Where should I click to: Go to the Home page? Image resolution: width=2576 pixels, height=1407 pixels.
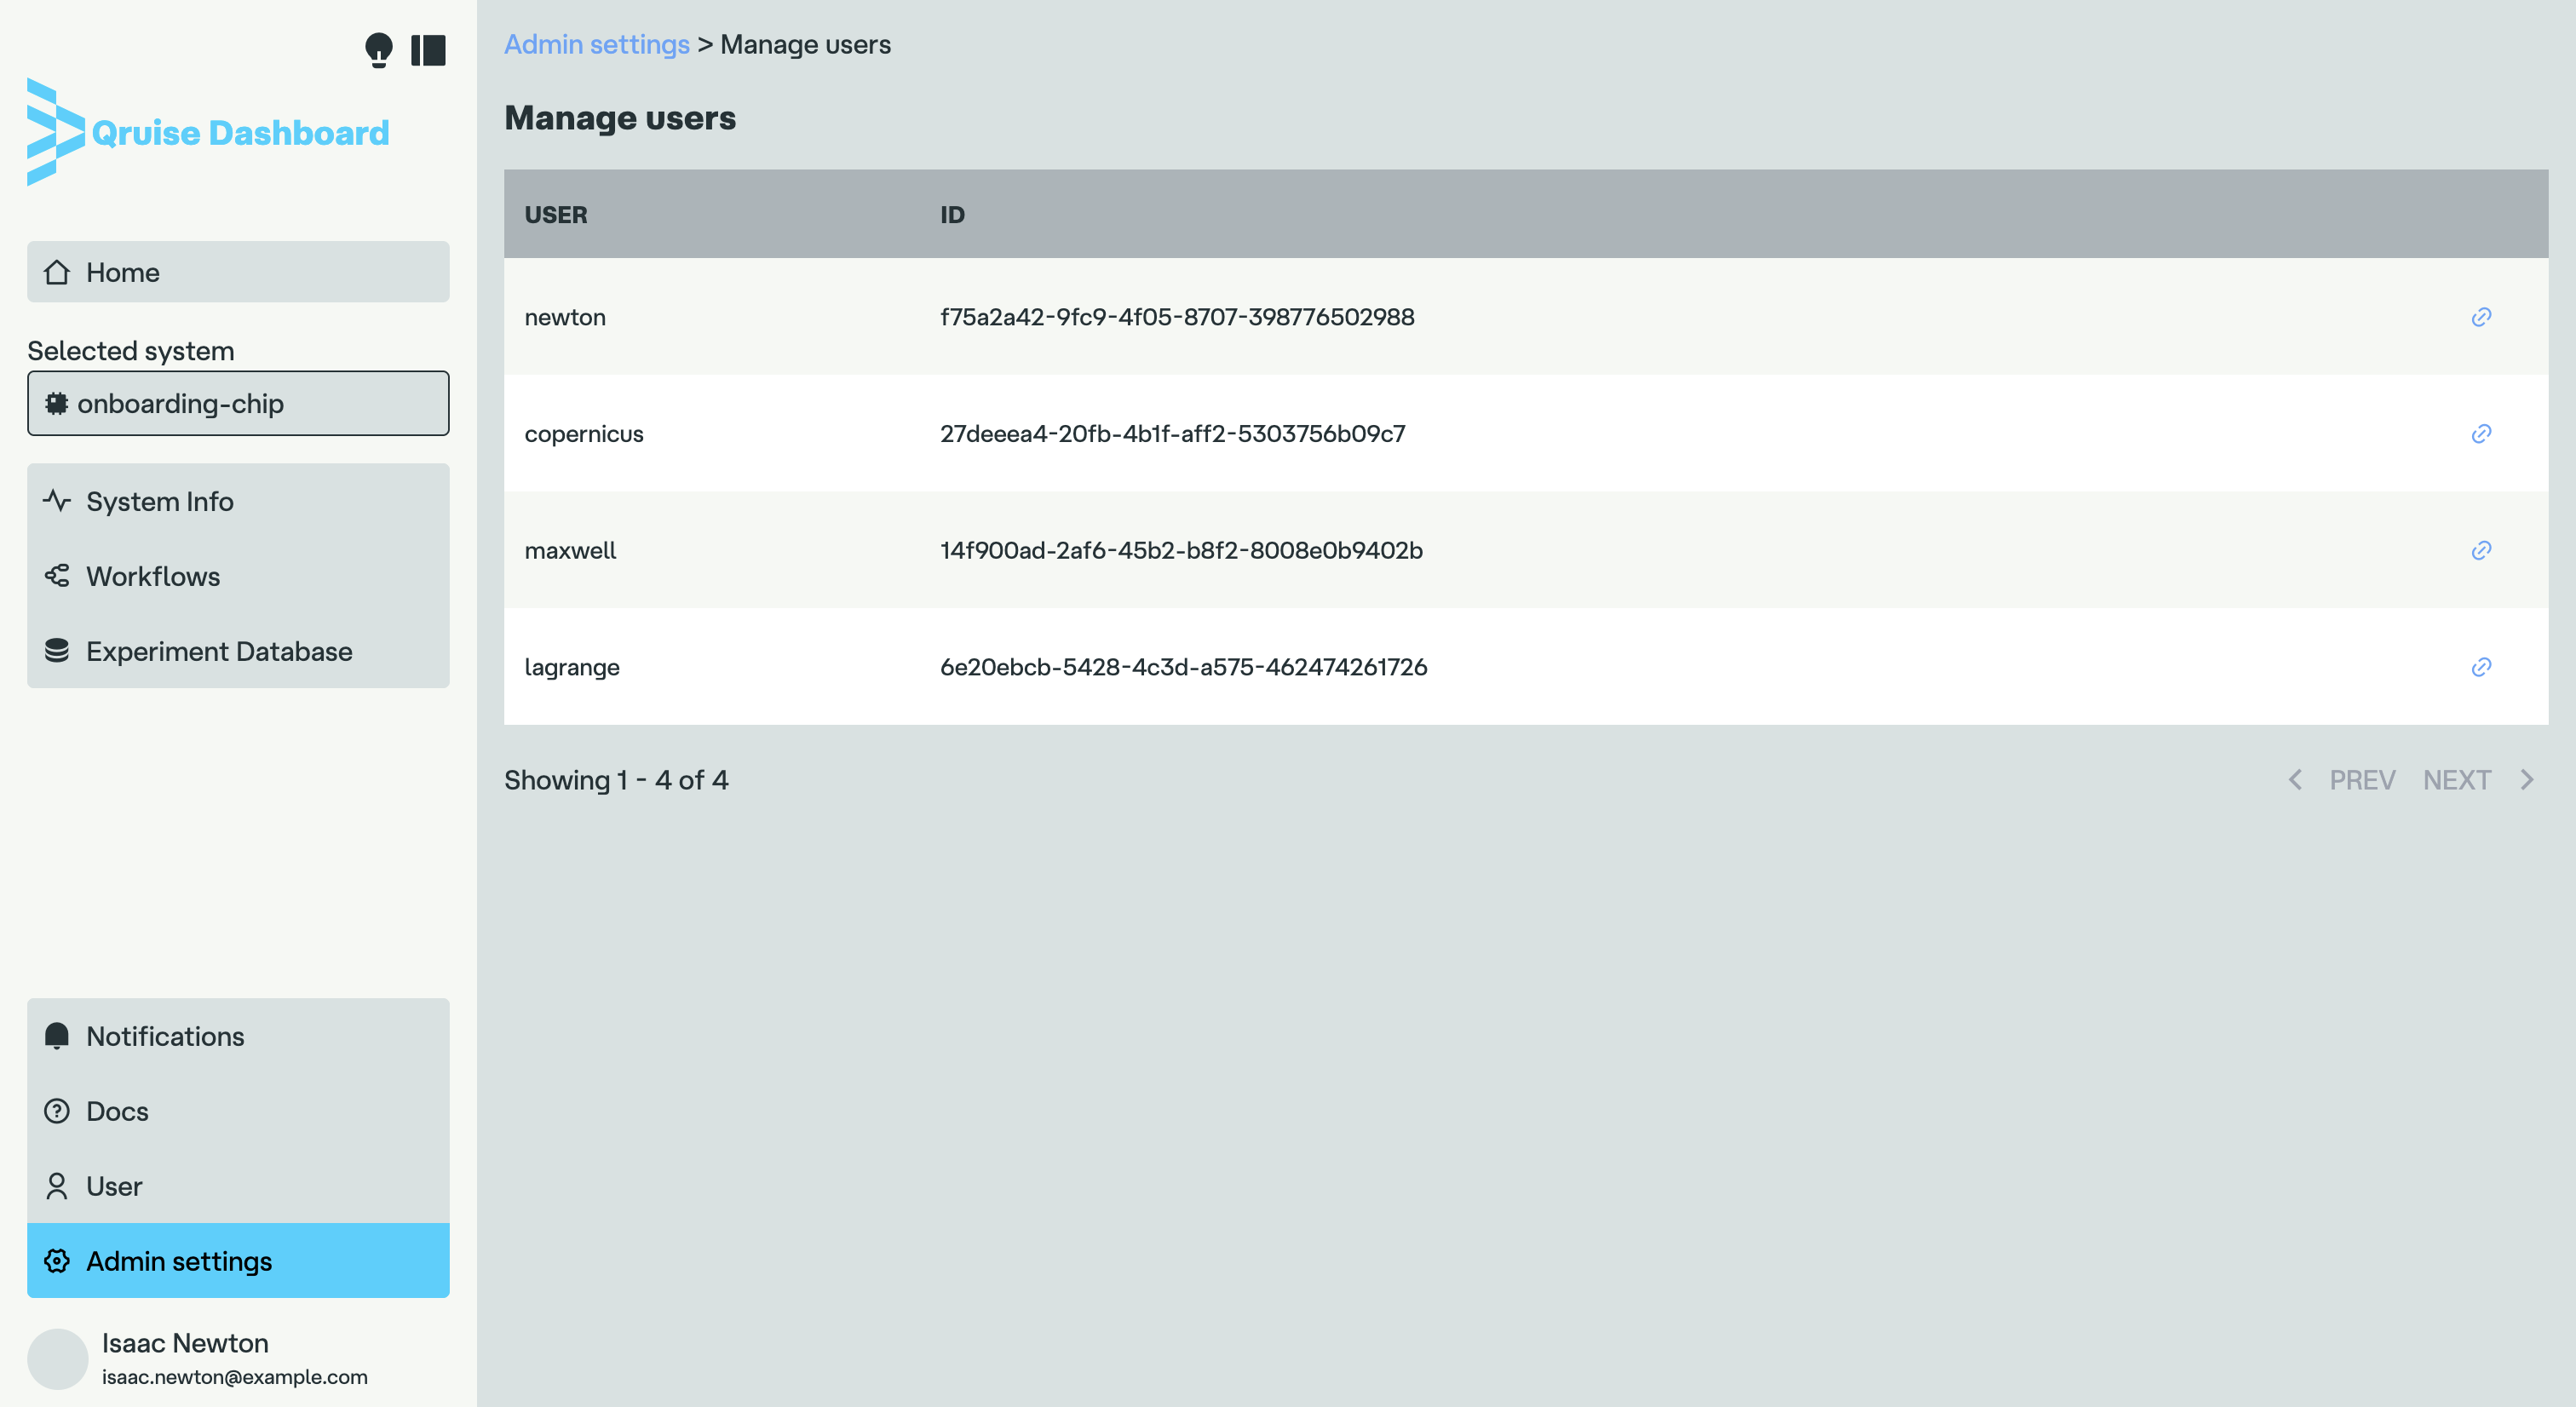pyautogui.click(x=238, y=272)
